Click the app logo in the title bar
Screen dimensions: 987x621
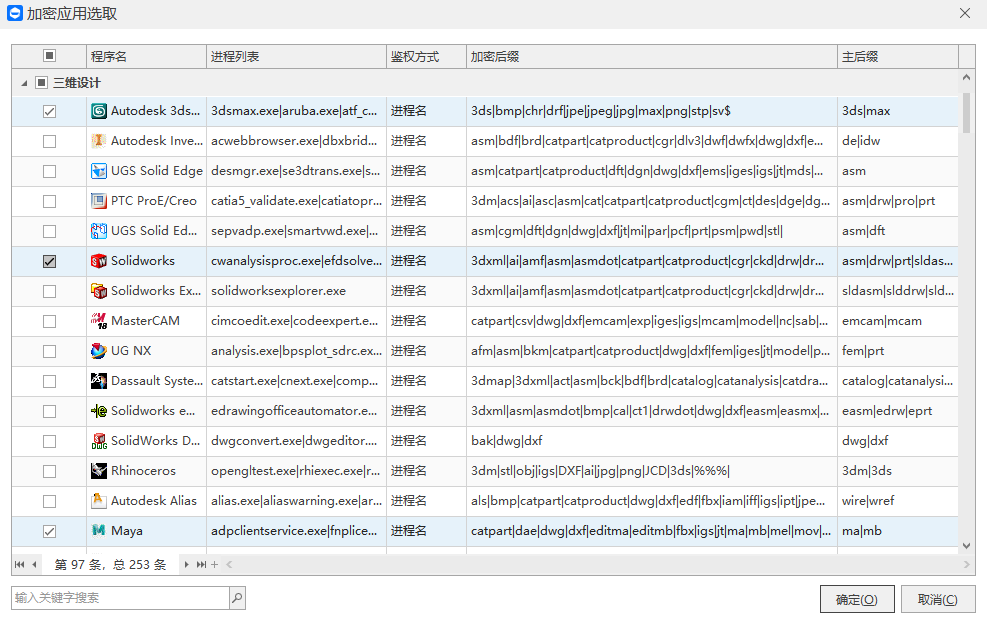pyautogui.click(x=14, y=13)
